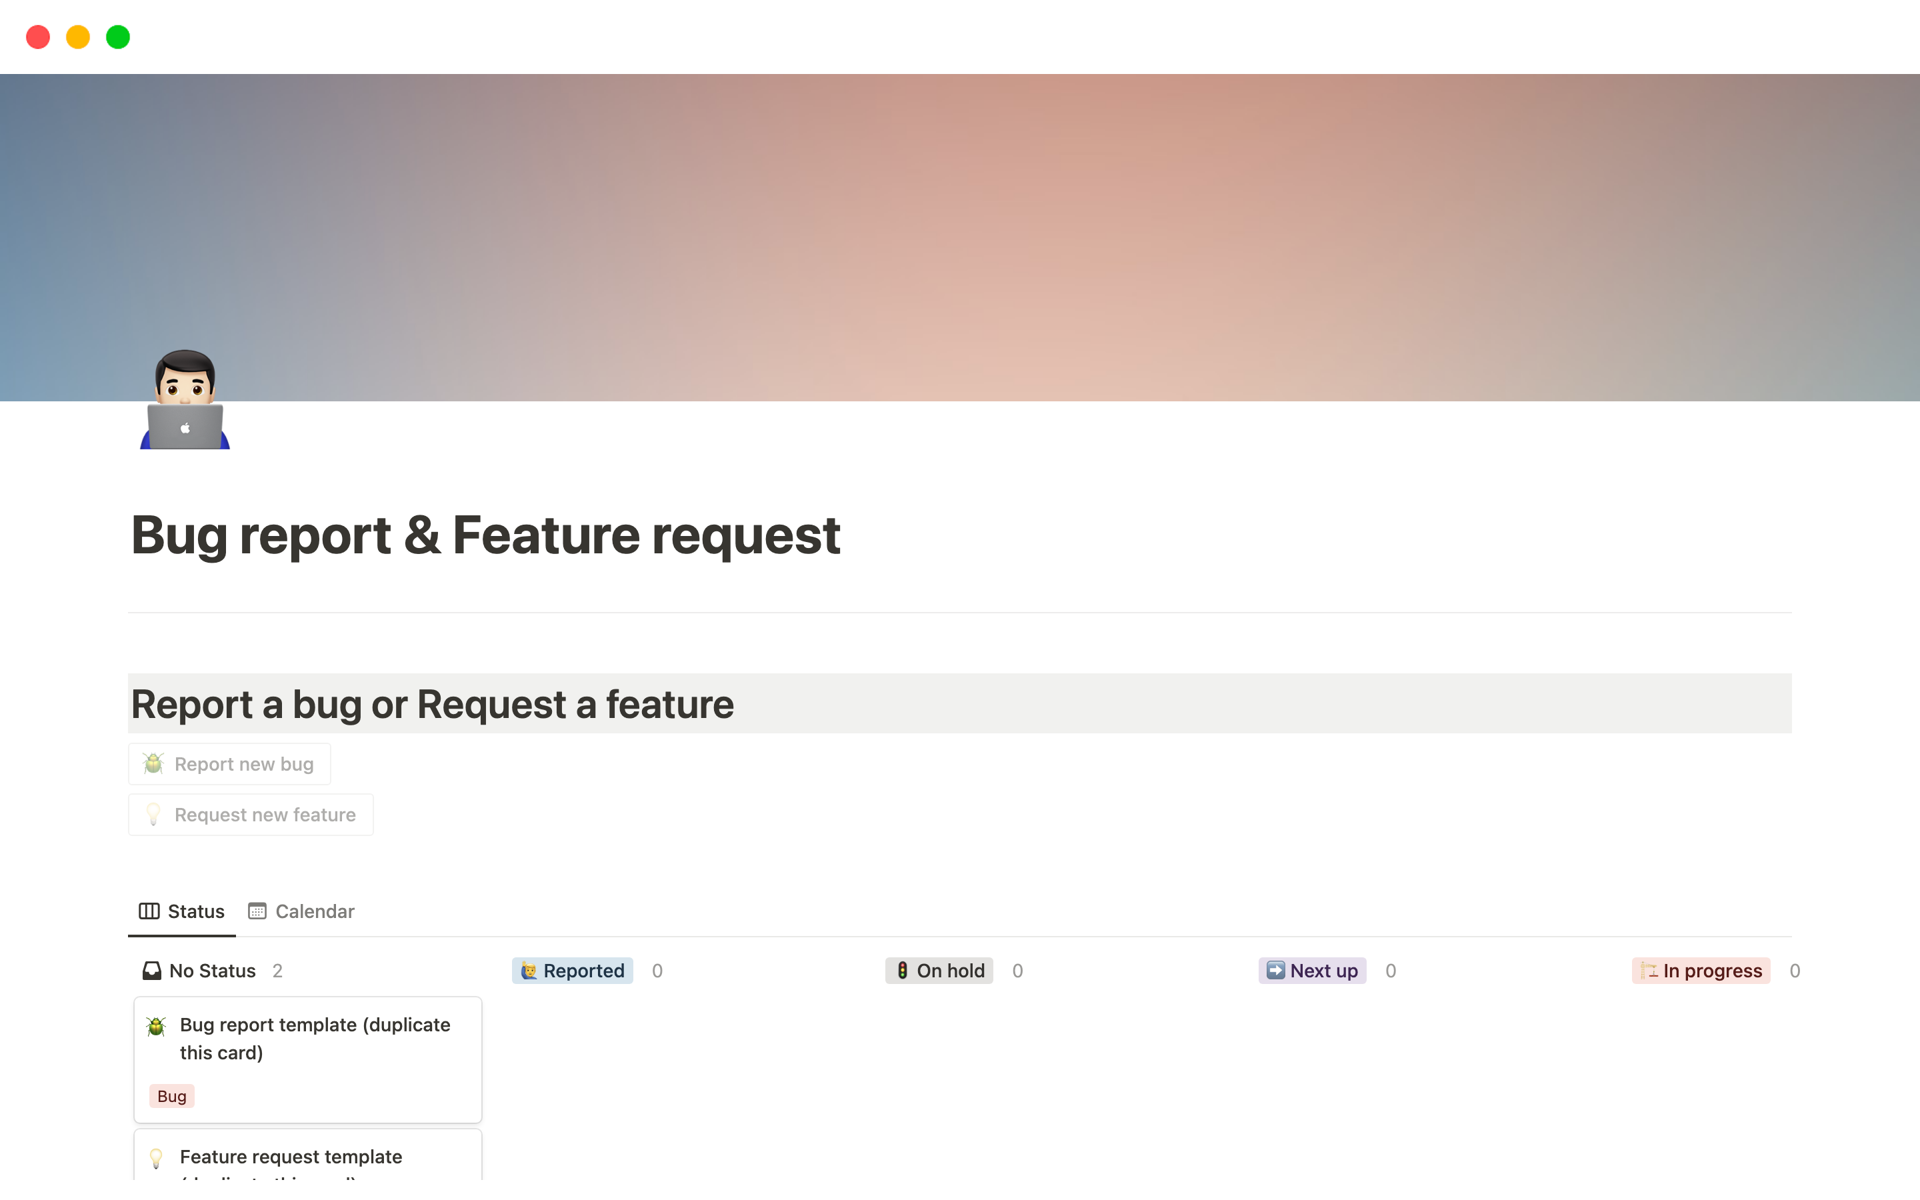Screen dimensions: 1920x1200
Task: Scroll down to see Feature request template
Action: click(293, 1156)
